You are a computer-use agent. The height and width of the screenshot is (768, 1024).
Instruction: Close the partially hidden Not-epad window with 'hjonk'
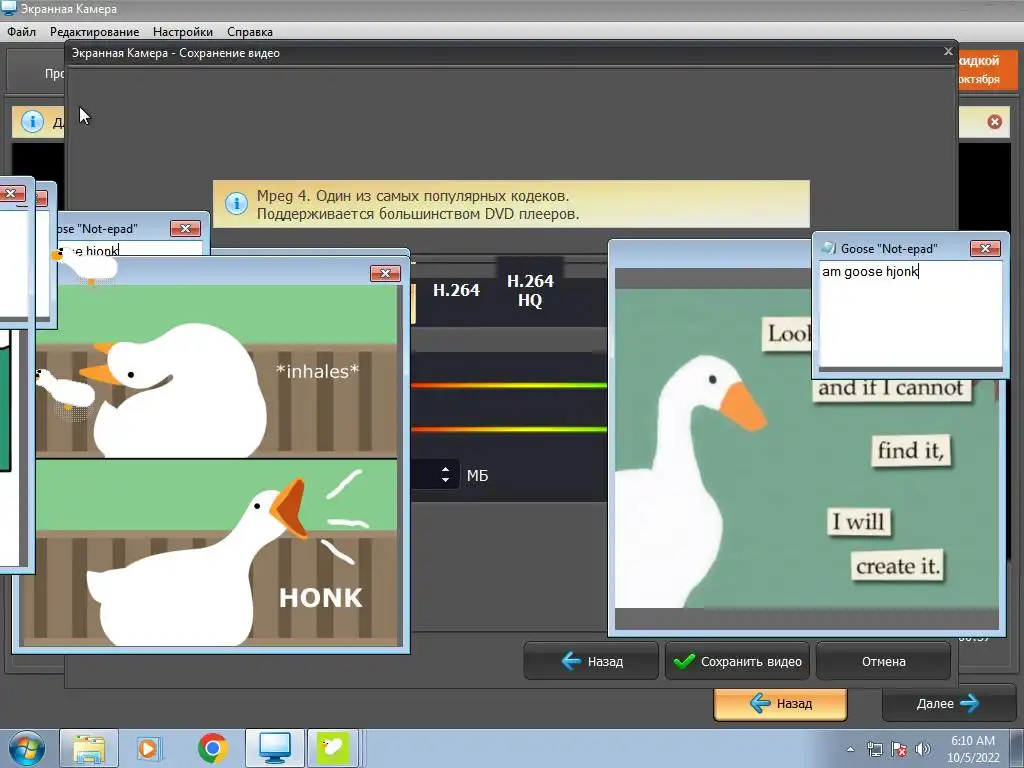click(185, 228)
